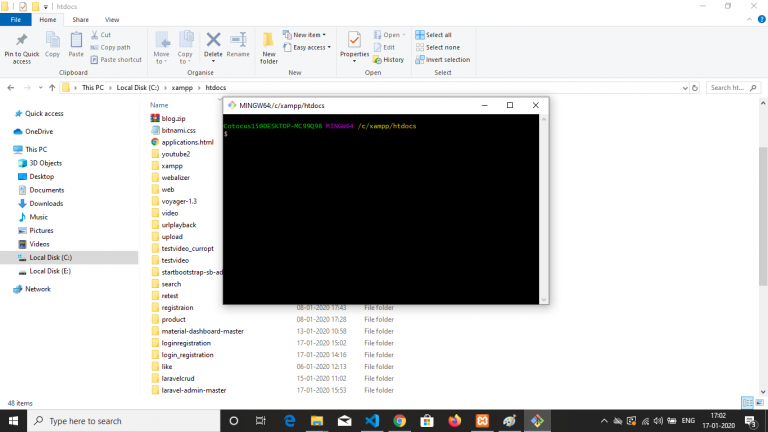Select the material-dashboard-master folder
This screenshot has width=768, height=432.
click(x=202, y=332)
